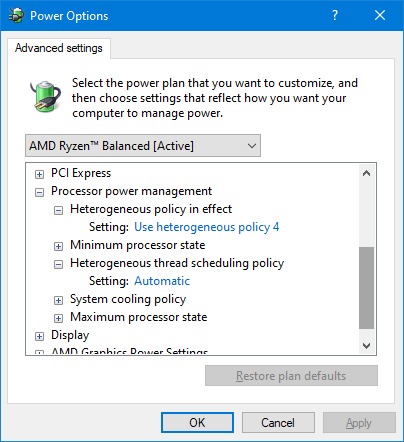Expand System cooling policy

58,300
